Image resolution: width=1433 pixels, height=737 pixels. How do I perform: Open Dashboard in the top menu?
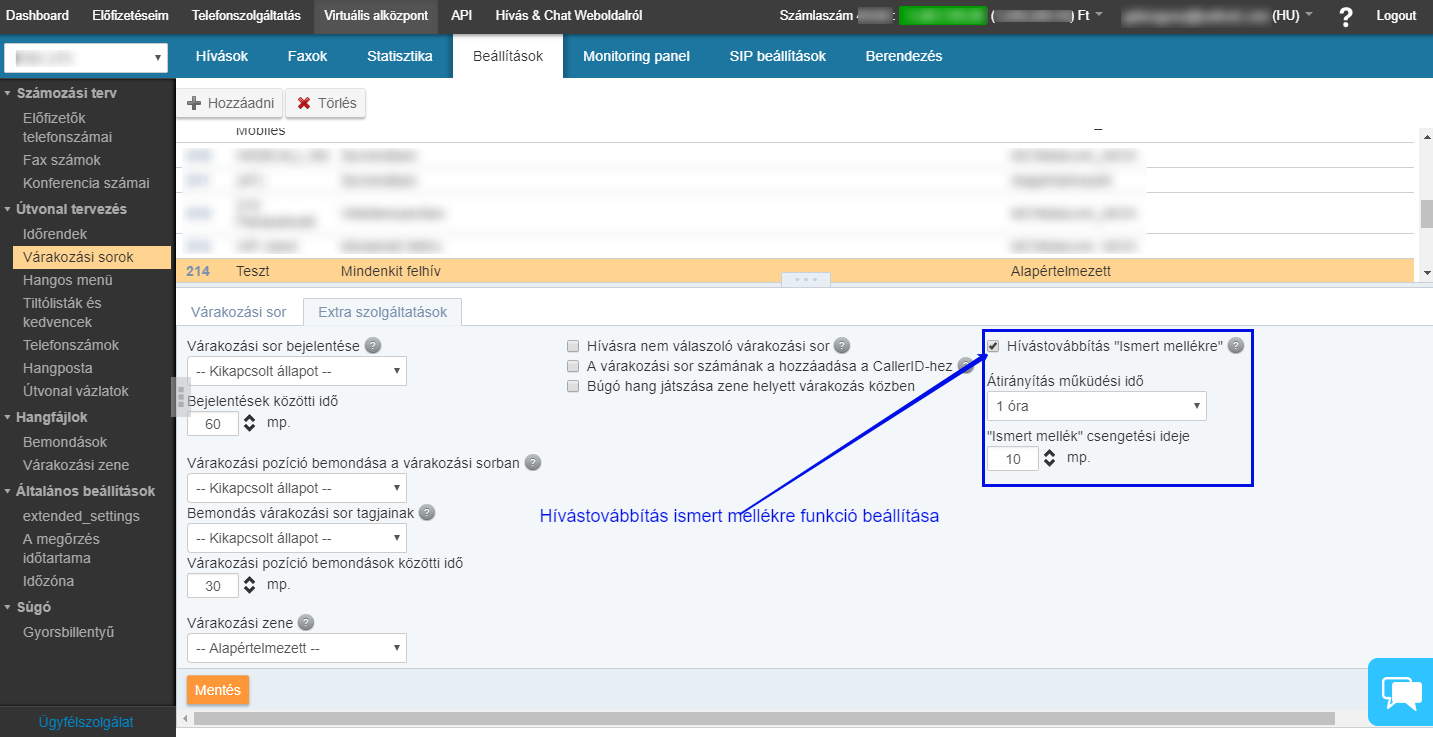38,16
